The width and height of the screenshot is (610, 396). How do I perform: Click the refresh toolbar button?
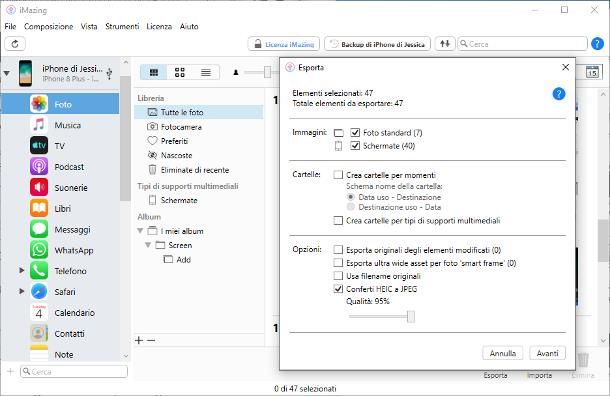[x=15, y=44]
